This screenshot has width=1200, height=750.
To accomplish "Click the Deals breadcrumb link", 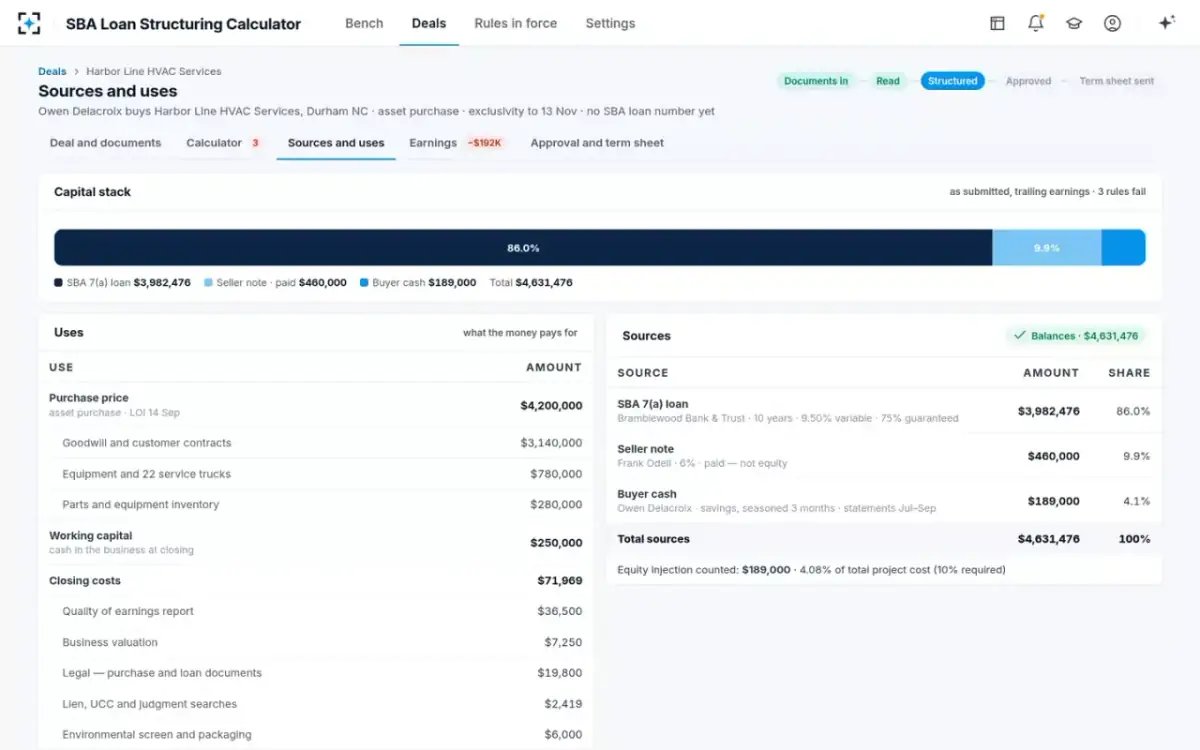I will pyautogui.click(x=52, y=72).
